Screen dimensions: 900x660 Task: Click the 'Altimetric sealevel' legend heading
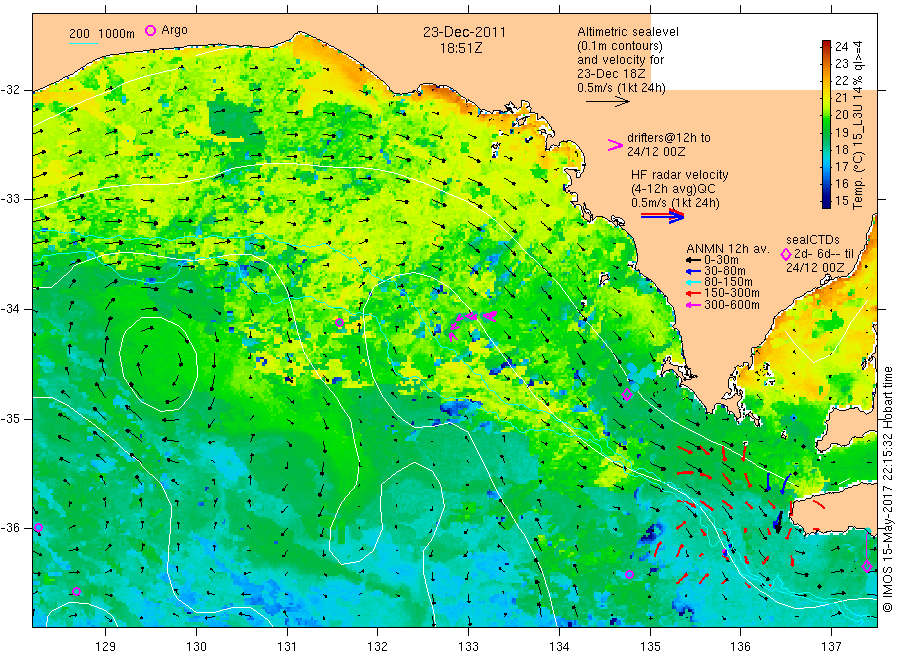point(628,32)
